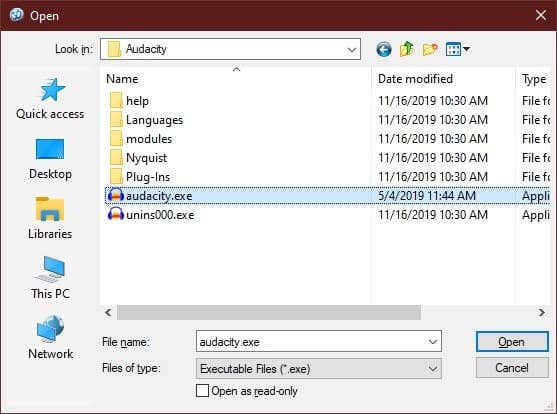557x414 pixels.
Task: Open Quick access in sidebar
Action: pyautogui.click(x=50, y=99)
